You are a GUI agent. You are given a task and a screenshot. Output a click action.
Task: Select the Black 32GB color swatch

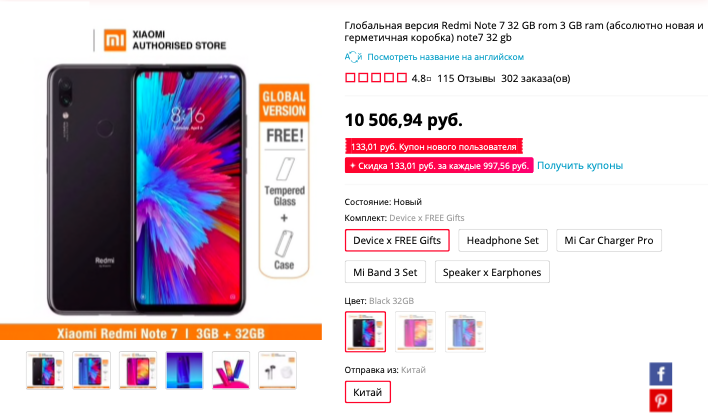click(365, 331)
